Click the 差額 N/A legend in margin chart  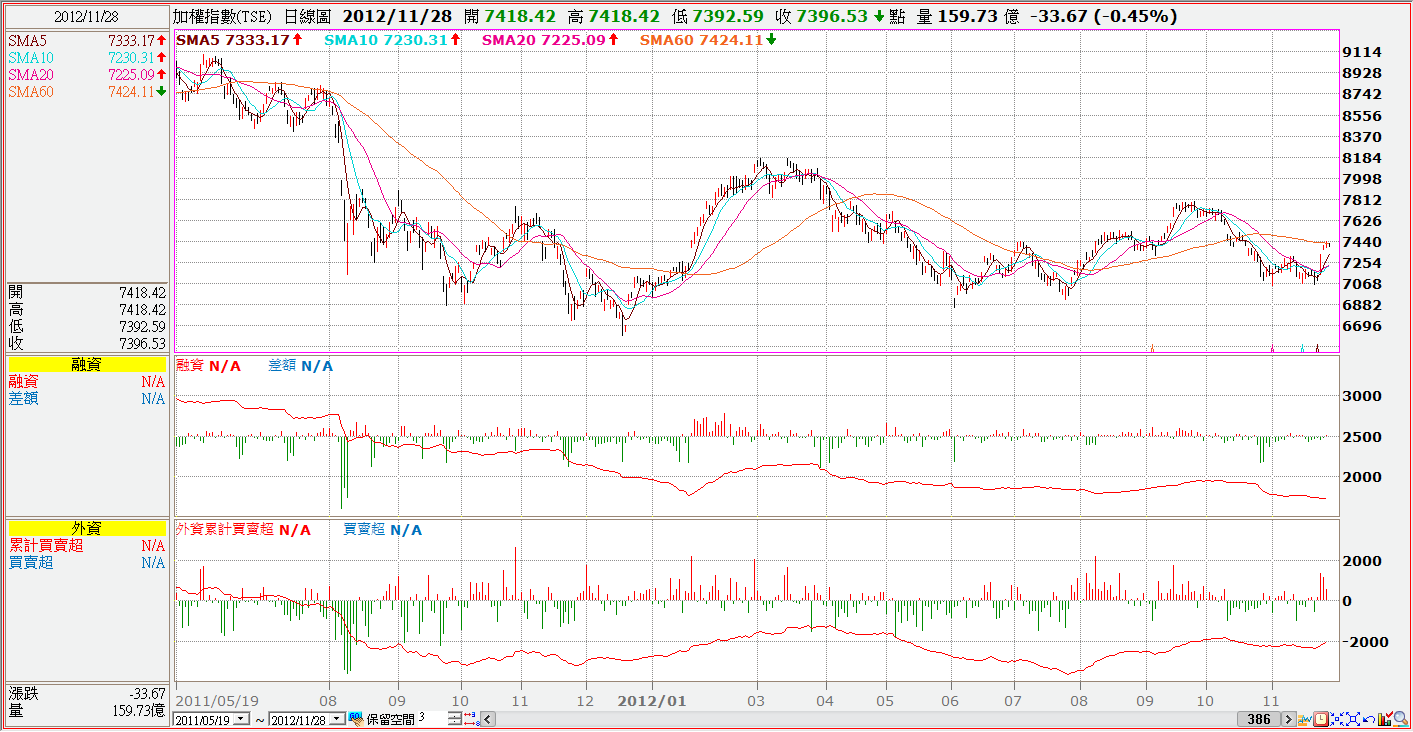click(x=301, y=366)
